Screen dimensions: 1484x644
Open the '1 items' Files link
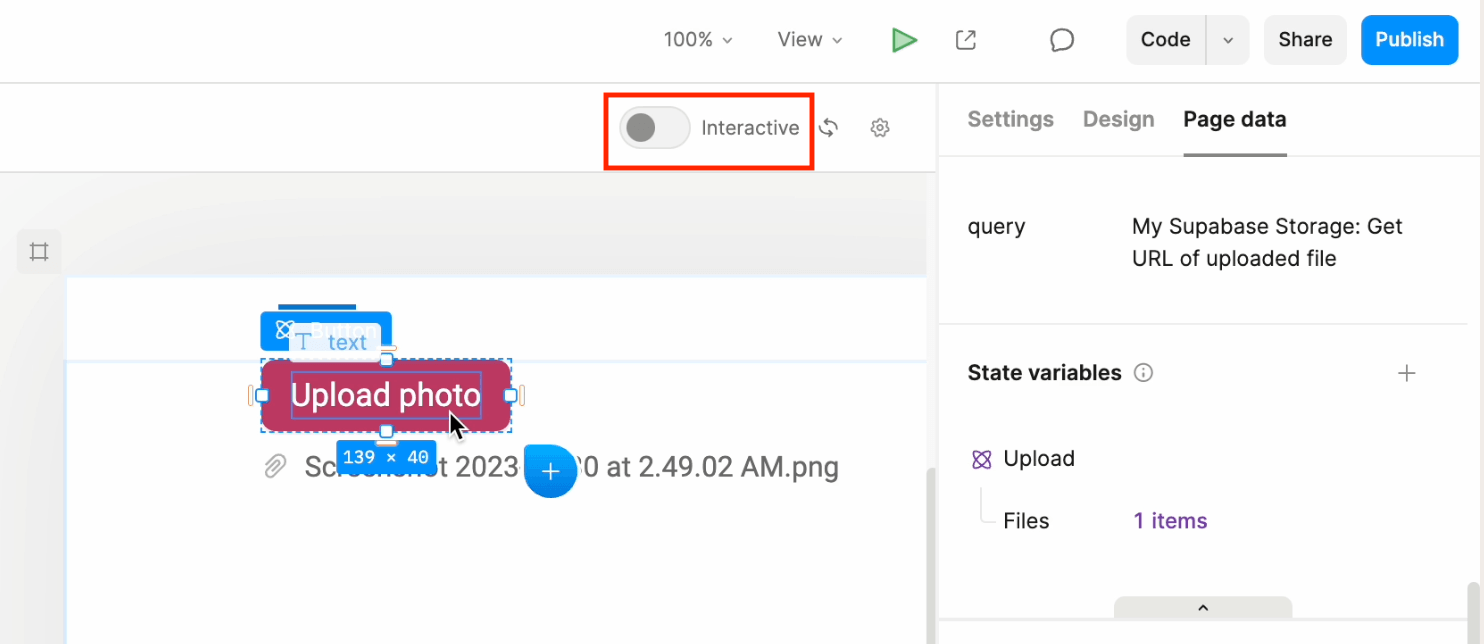[1169, 520]
